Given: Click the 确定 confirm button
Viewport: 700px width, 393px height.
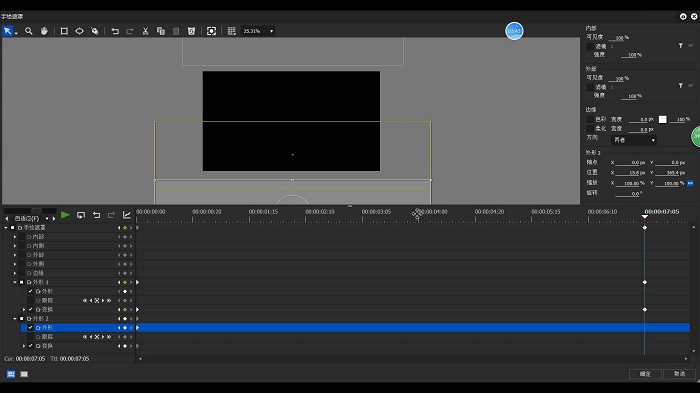Looking at the screenshot, I should click(x=645, y=374).
